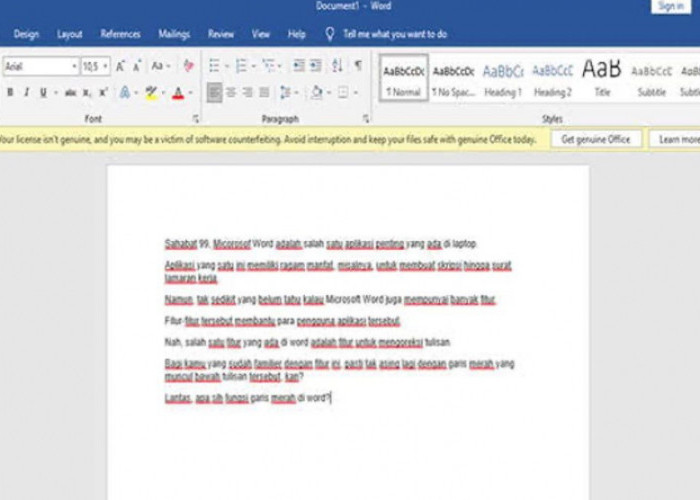Image resolution: width=700 pixels, height=500 pixels.
Task: Apply the No Spacing style
Action: [x=454, y=79]
